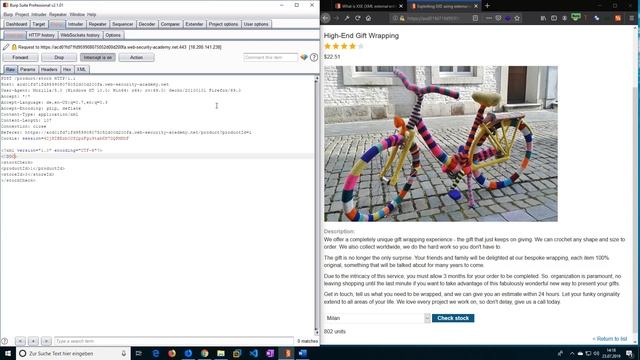Viewport: 640px width, 360px height.
Task: Click the Check stock button
Action: coord(453,318)
